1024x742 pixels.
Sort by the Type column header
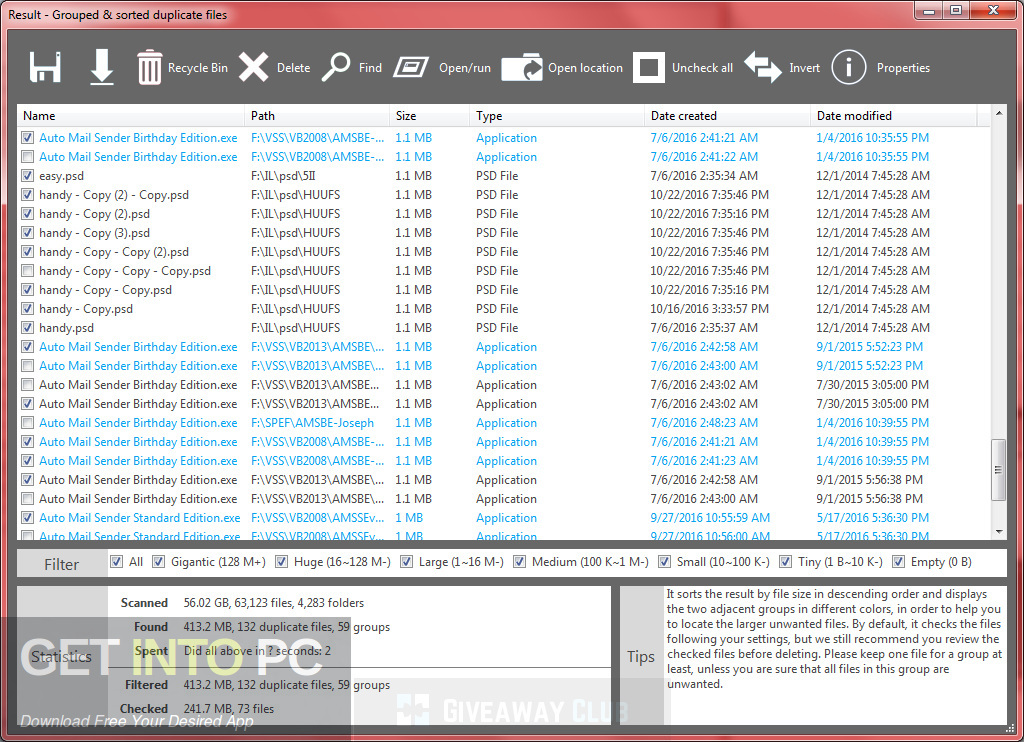tap(557, 116)
